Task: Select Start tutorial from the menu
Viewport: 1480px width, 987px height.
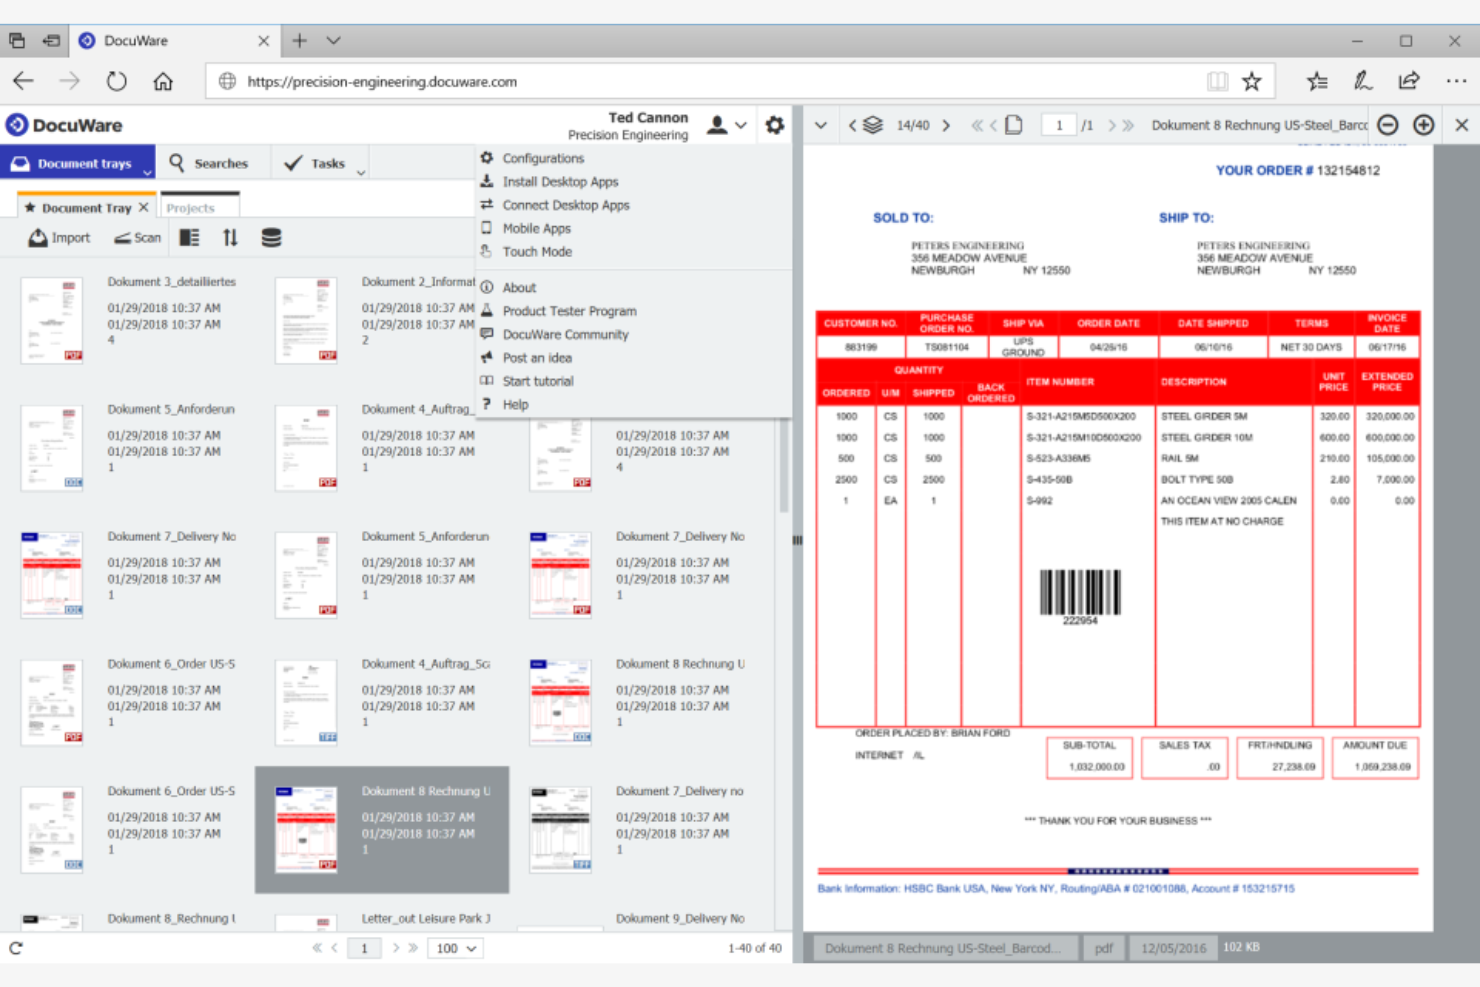Action: (538, 380)
